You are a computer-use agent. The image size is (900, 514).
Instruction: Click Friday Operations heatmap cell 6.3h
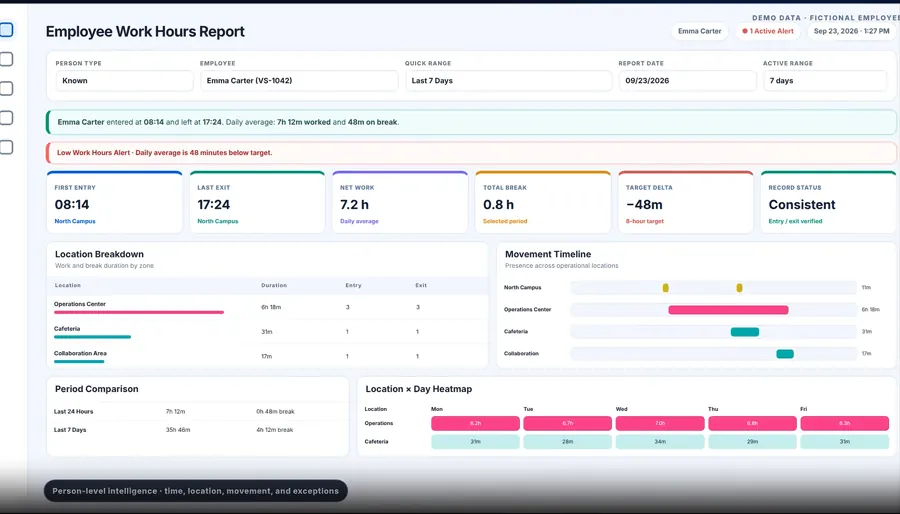coord(844,423)
